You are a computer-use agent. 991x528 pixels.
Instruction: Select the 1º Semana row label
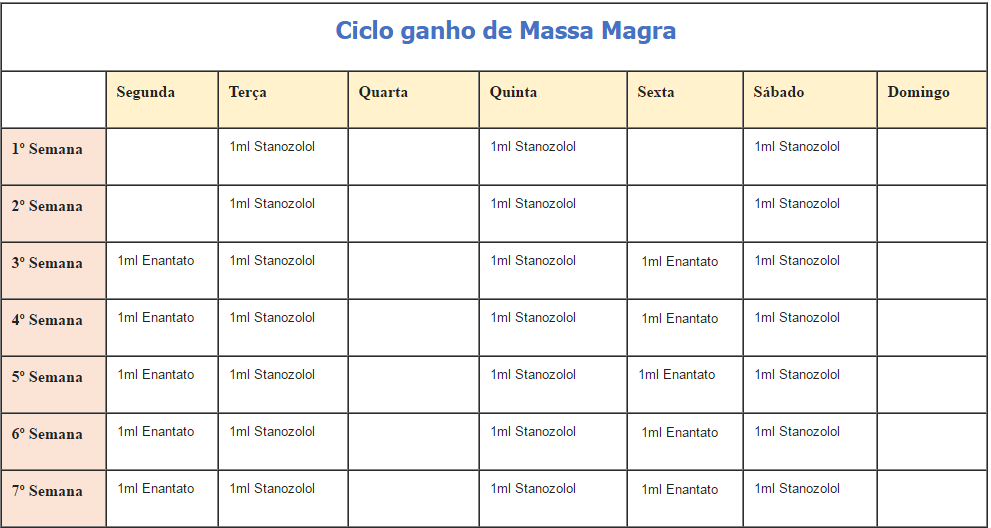(x=47, y=149)
